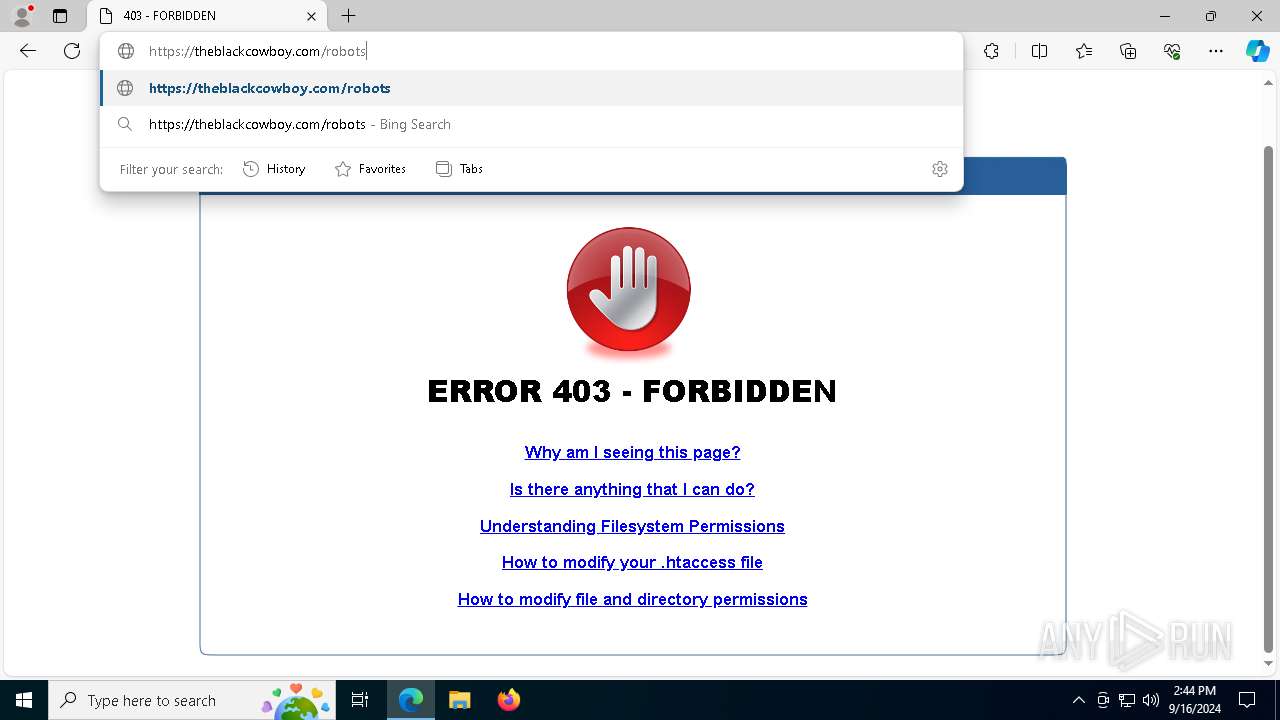Open Task View on taskbar
This screenshot has width=1280, height=720.
pyautogui.click(x=360, y=700)
